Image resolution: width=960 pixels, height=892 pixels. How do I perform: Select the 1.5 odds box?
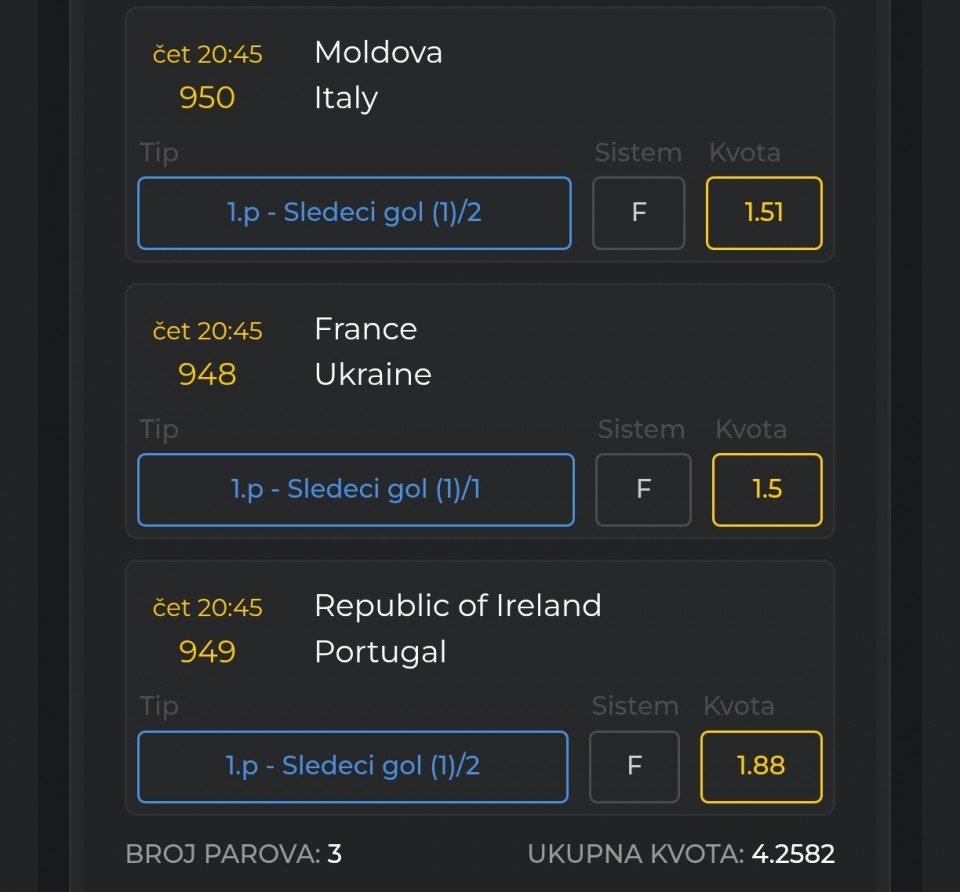pyautogui.click(x=767, y=490)
